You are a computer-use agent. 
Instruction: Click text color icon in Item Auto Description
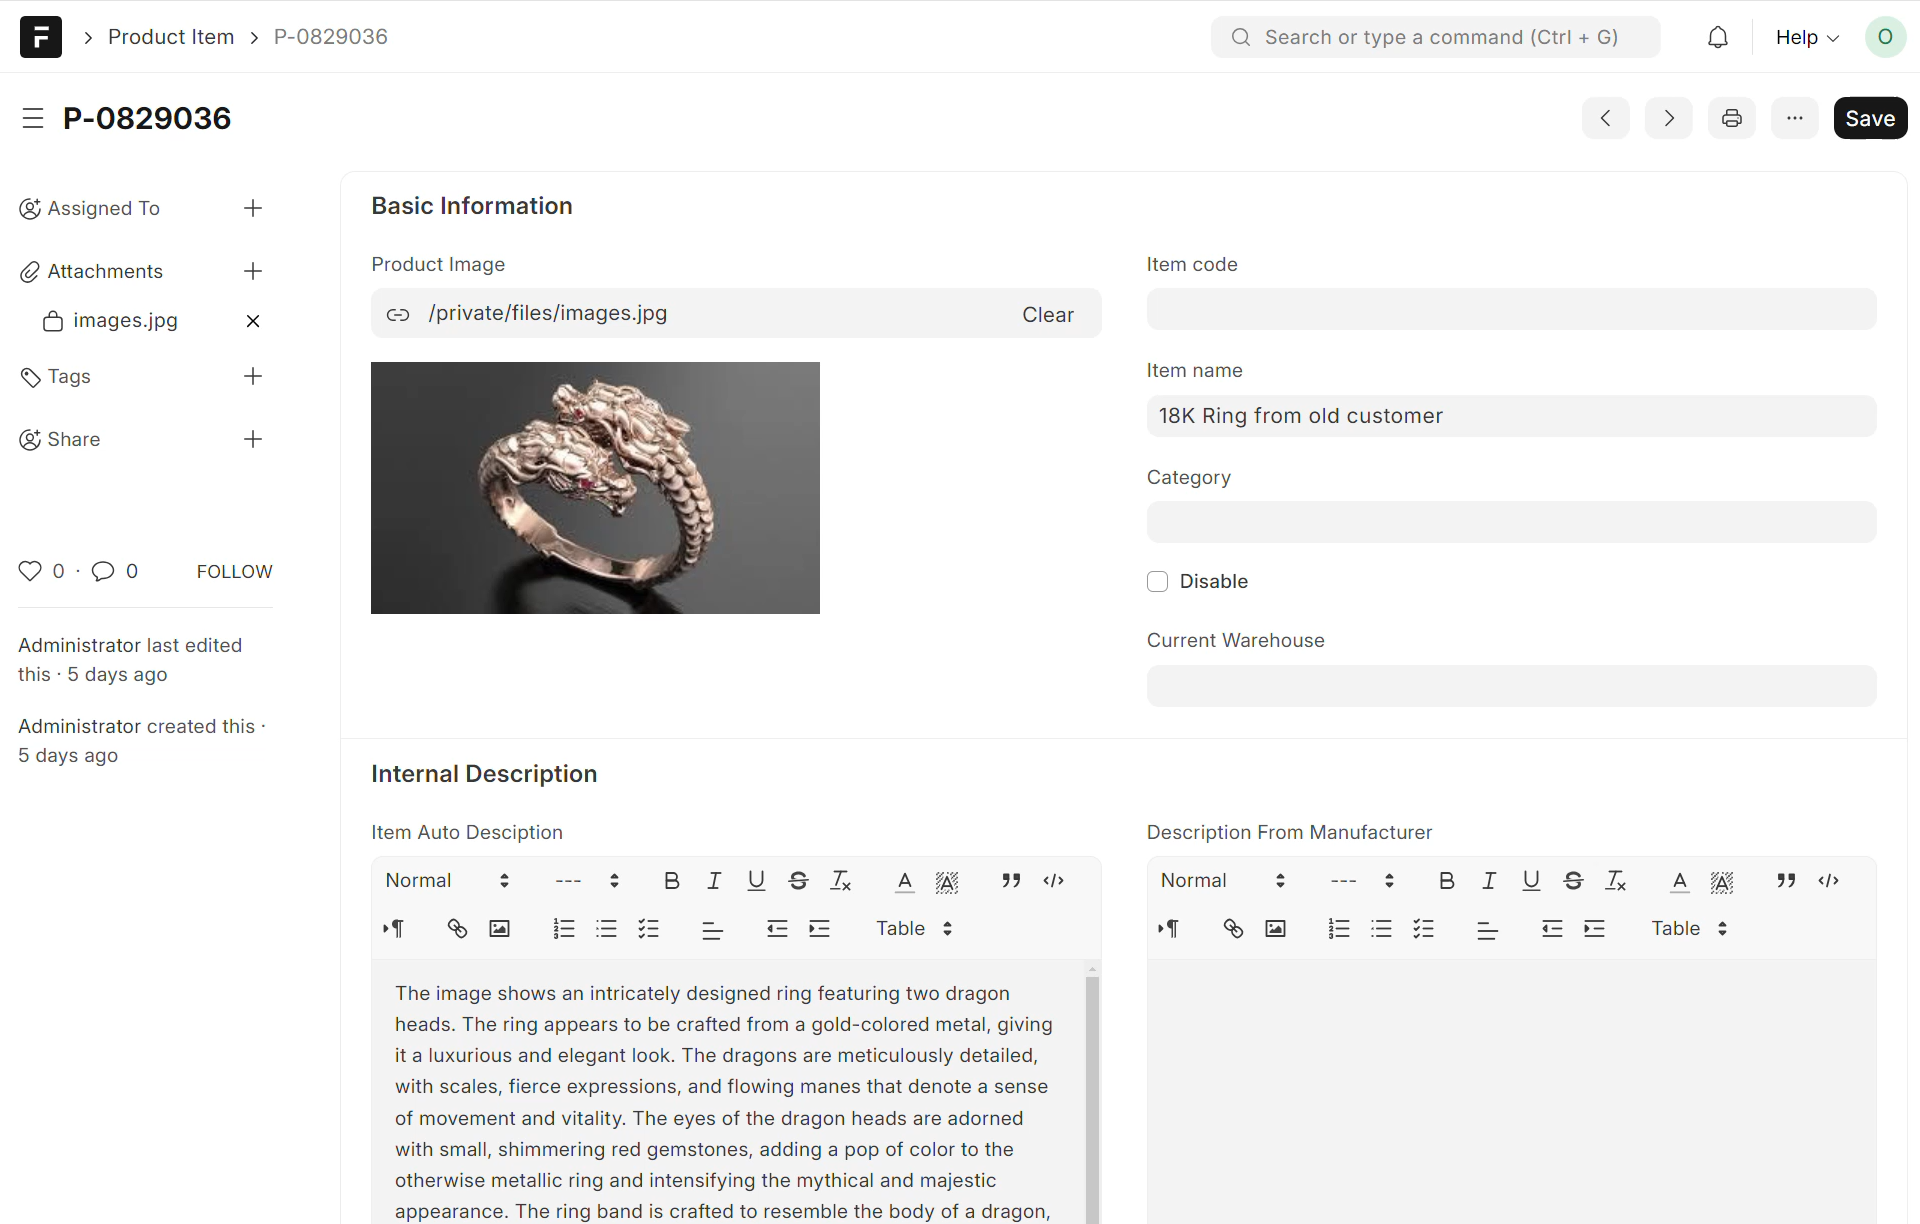[904, 880]
